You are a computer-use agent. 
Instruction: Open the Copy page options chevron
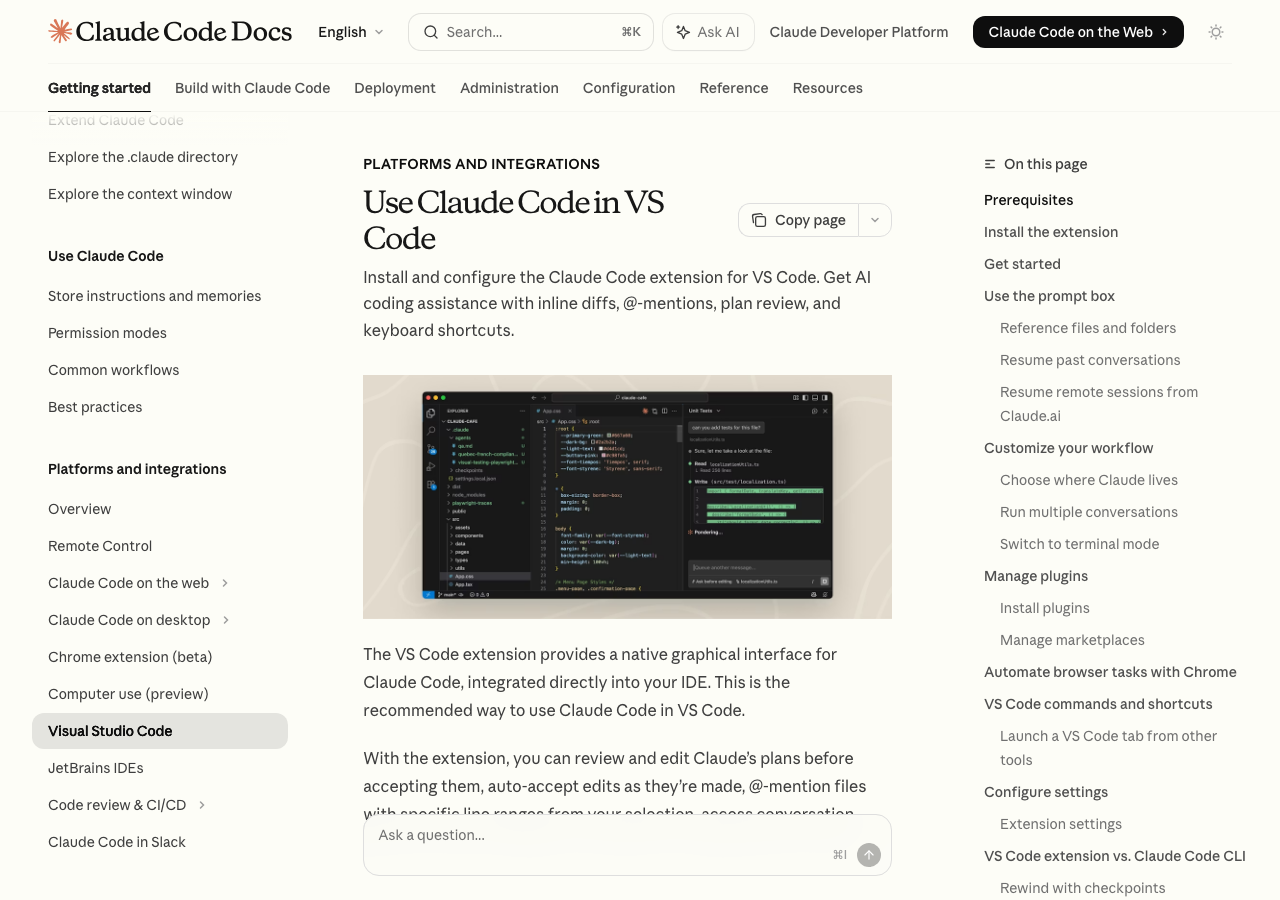point(875,220)
